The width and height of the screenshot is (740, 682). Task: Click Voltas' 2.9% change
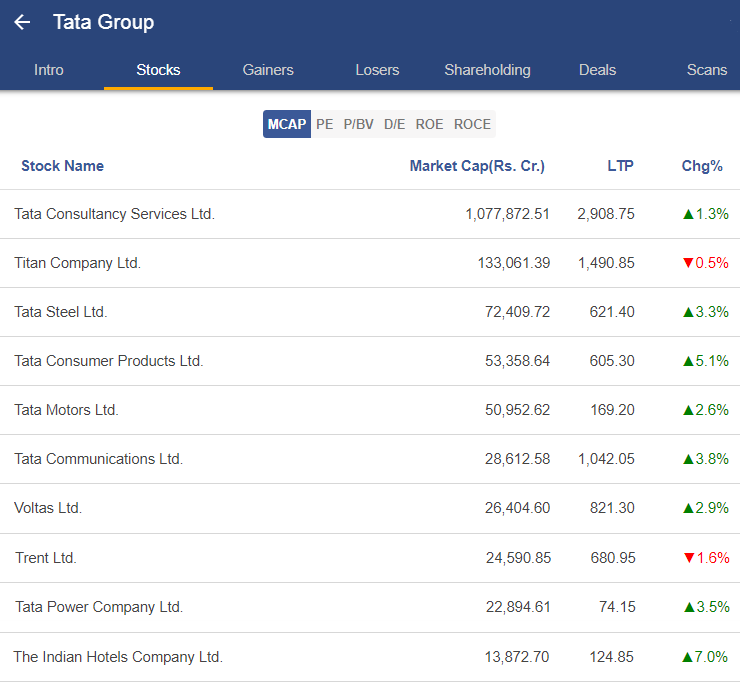706,508
